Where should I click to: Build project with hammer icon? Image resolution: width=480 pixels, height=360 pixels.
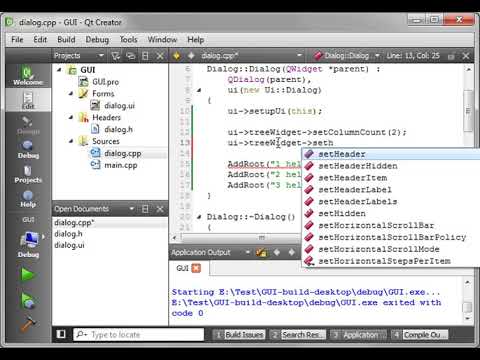click(x=28, y=324)
